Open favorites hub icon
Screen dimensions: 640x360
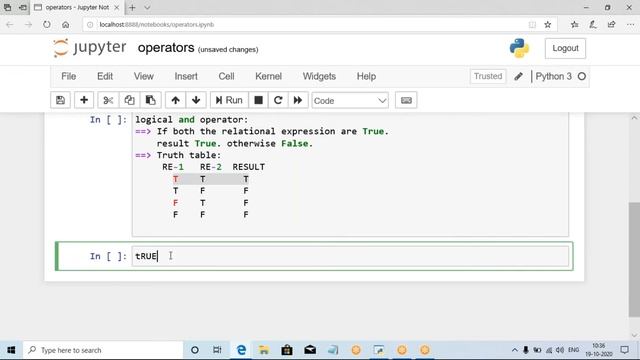(575, 24)
